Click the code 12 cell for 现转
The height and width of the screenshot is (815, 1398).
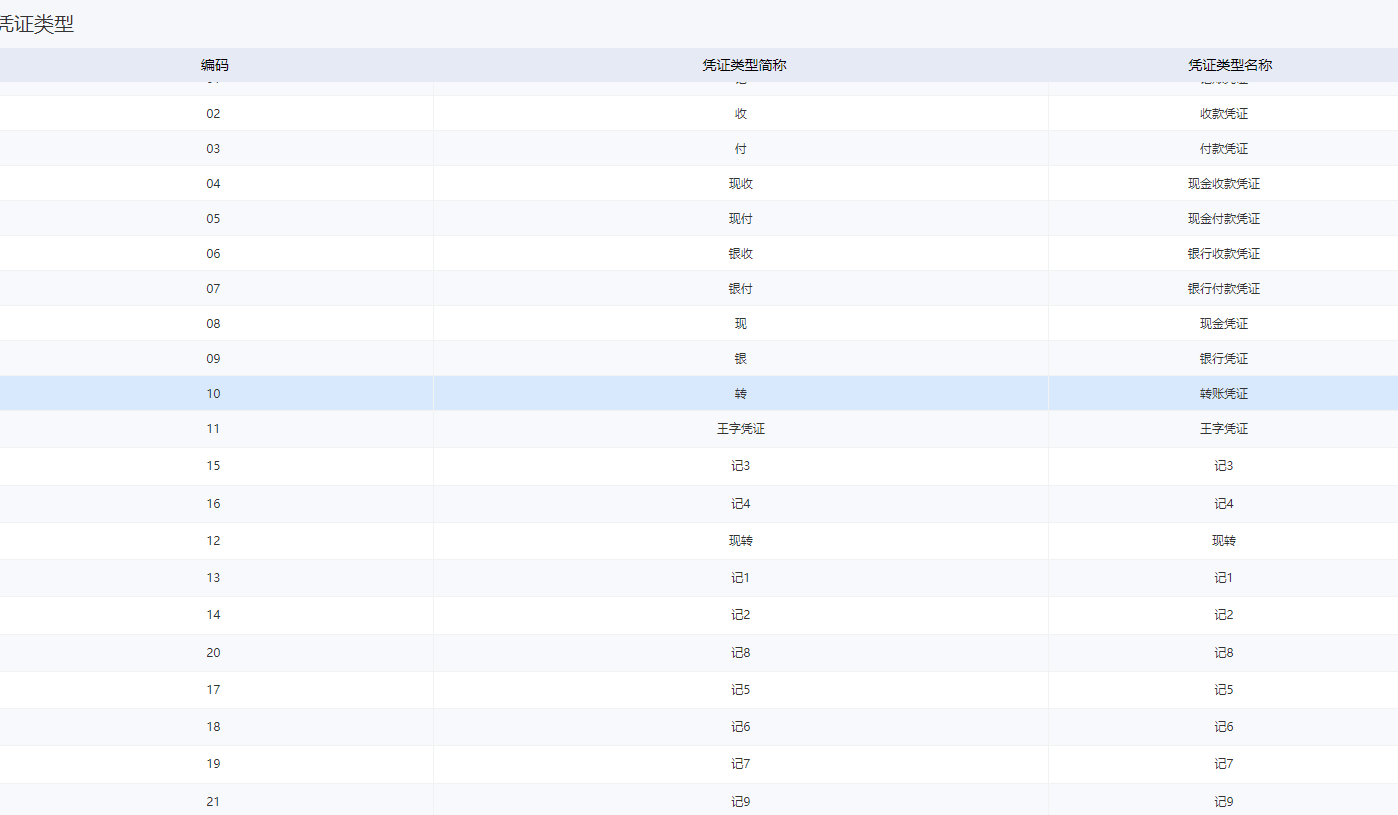click(x=214, y=541)
